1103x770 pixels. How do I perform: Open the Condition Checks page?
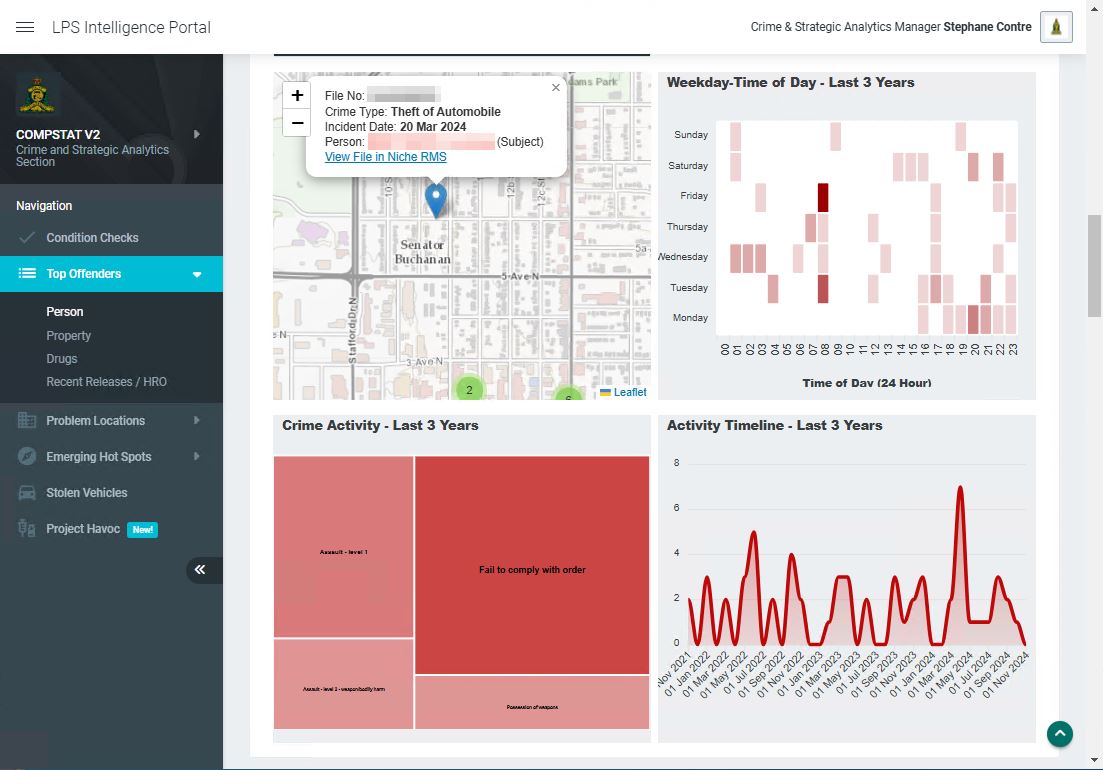coord(92,238)
